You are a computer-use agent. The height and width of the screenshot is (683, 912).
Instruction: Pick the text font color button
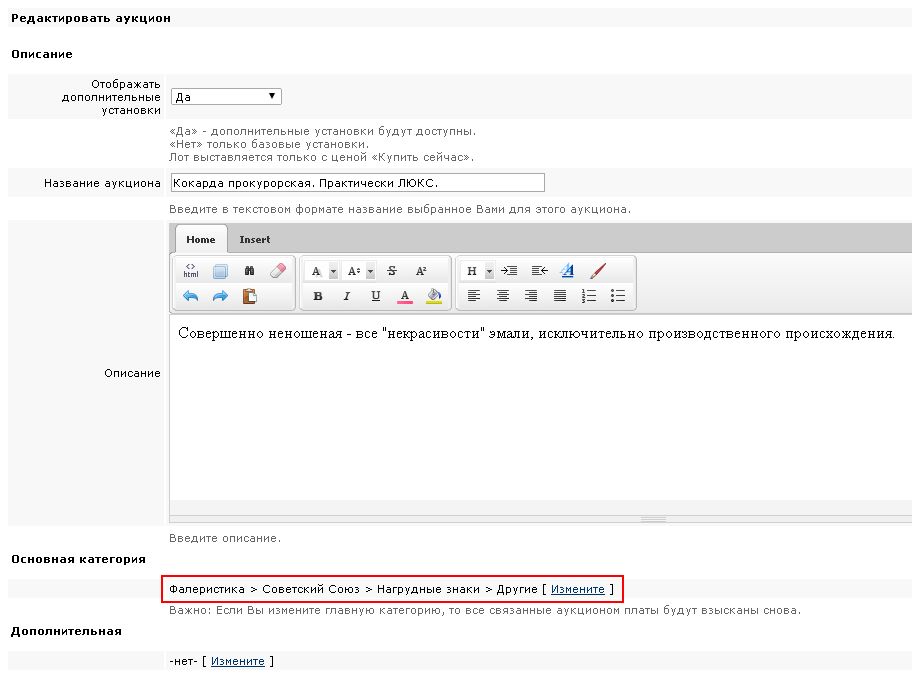pos(405,296)
